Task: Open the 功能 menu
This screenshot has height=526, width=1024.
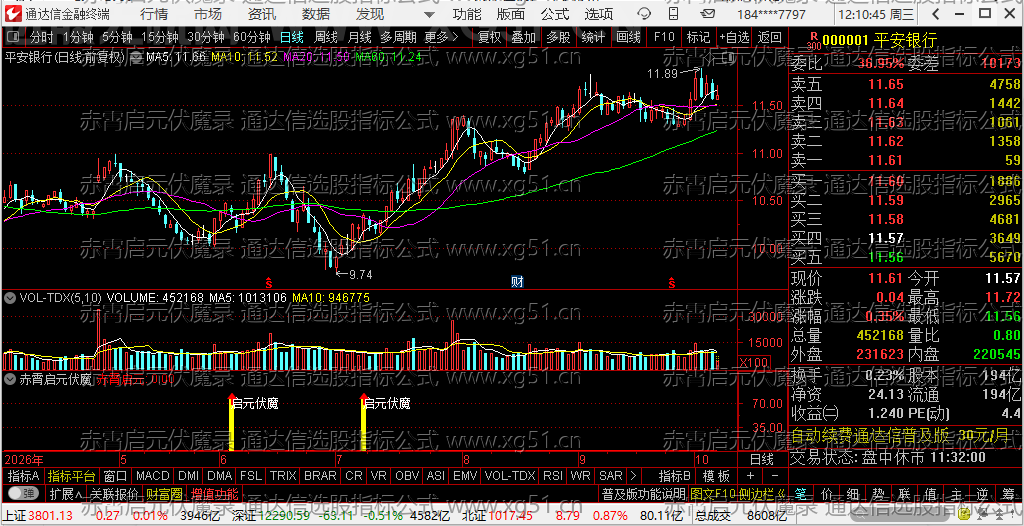Action: coord(467,13)
